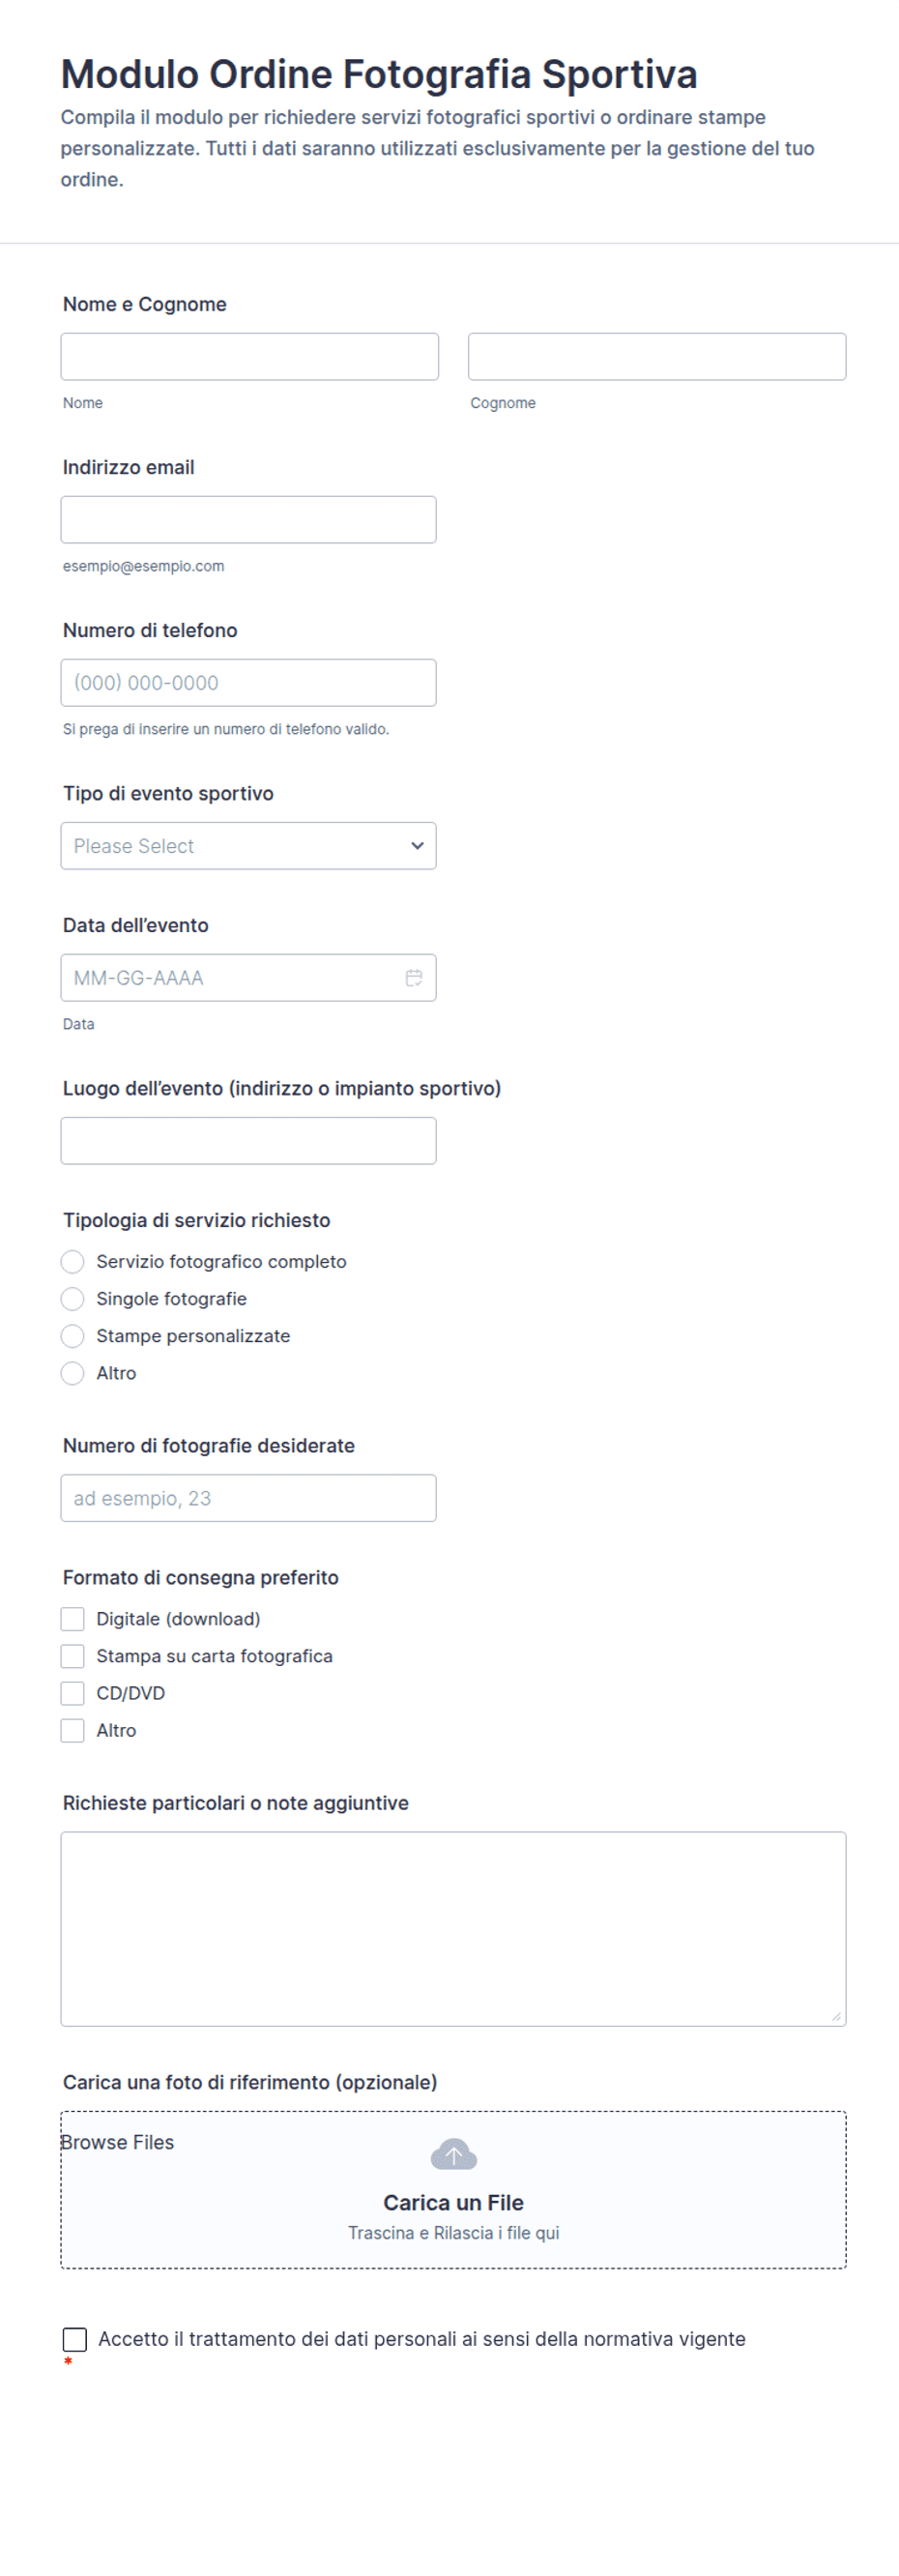
Task: Click the Carica un File upload text
Action: pos(453,2202)
